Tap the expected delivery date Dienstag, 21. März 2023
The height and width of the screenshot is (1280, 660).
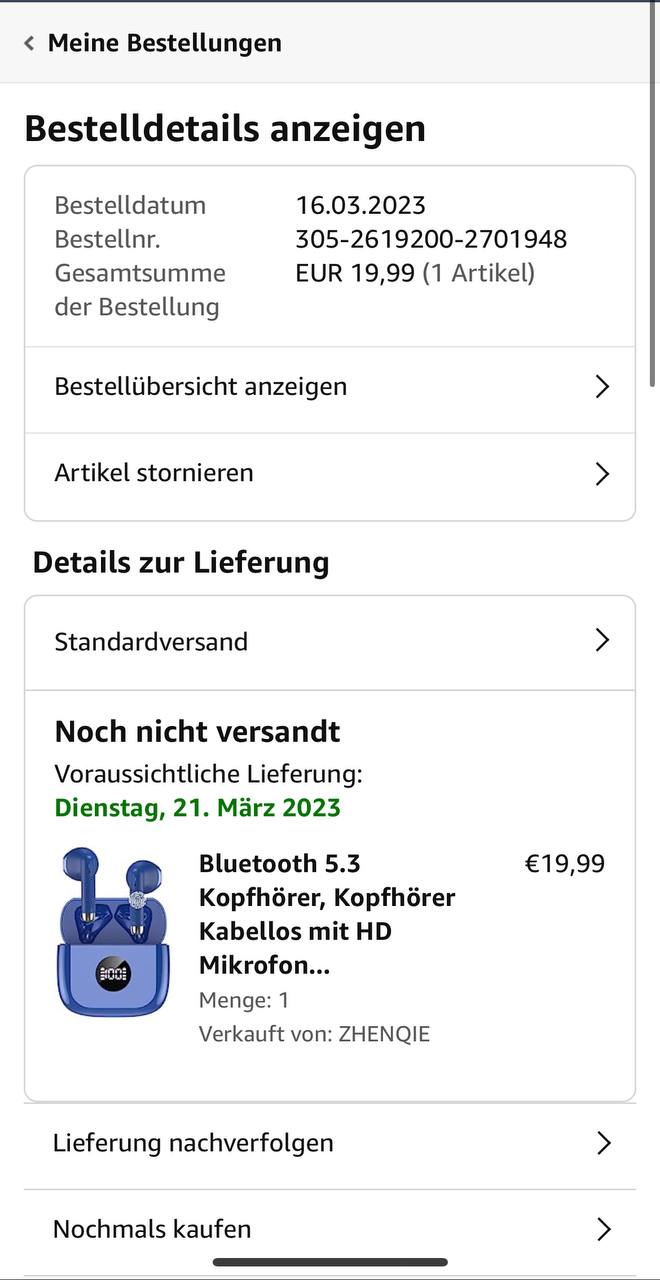[x=197, y=808]
